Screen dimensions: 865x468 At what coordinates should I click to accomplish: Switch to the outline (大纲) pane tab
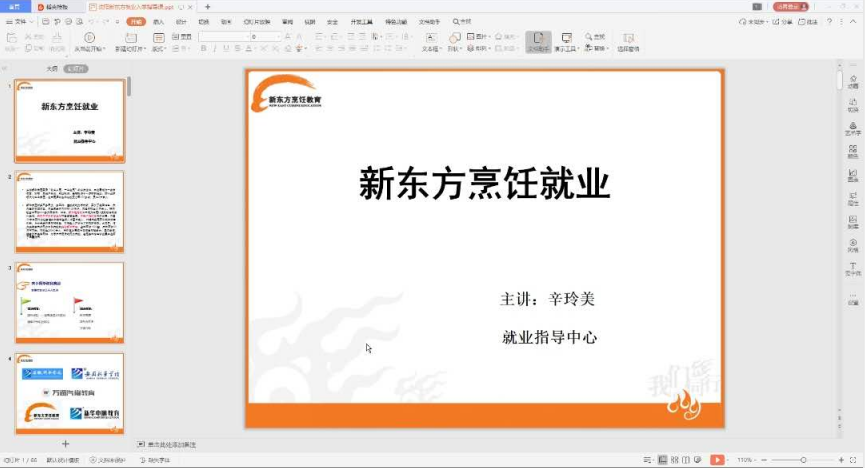coord(52,68)
